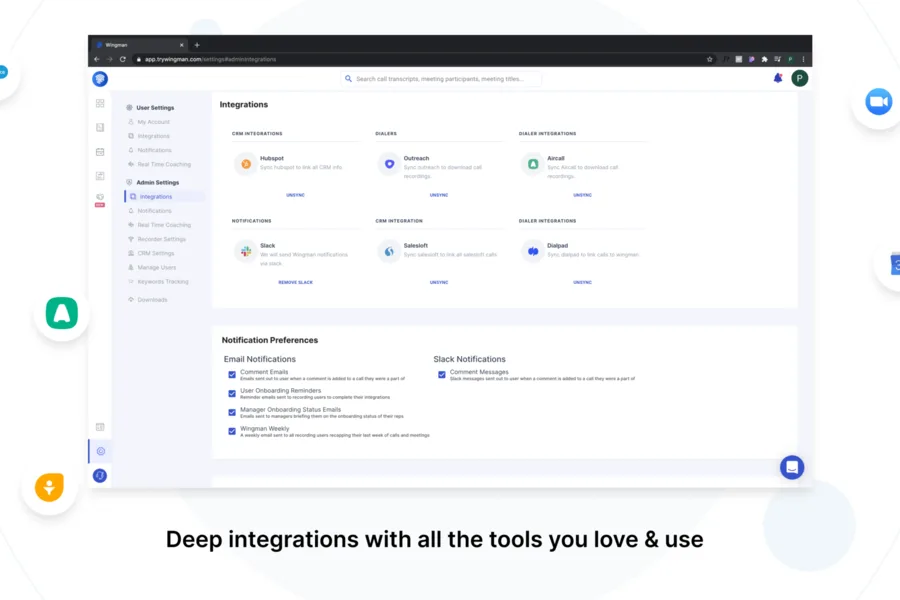Click the browser forward arrow
900x600 pixels.
click(x=109, y=59)
